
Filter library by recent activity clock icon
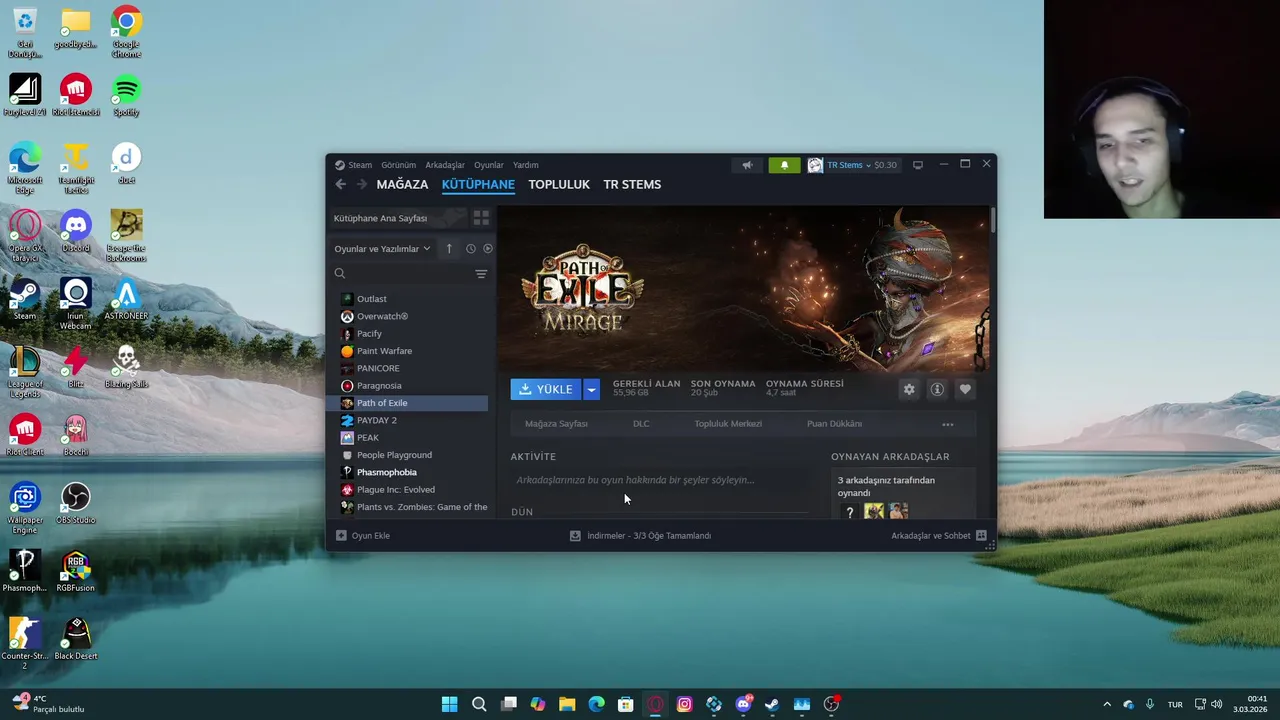click(x=470, y=249)
